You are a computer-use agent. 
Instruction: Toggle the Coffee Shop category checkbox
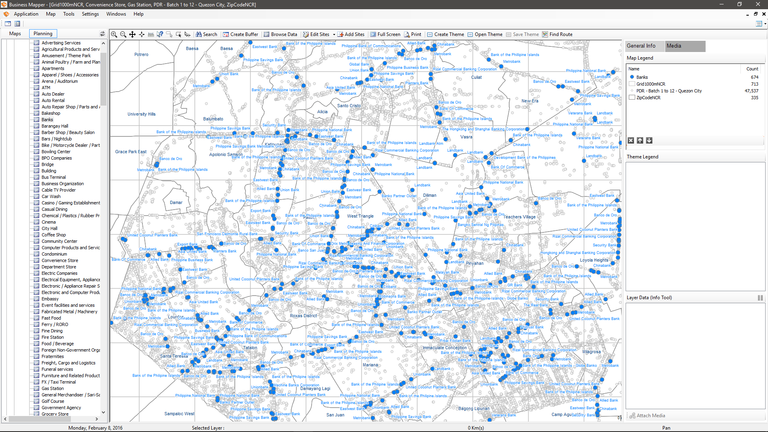click(36, 235)
